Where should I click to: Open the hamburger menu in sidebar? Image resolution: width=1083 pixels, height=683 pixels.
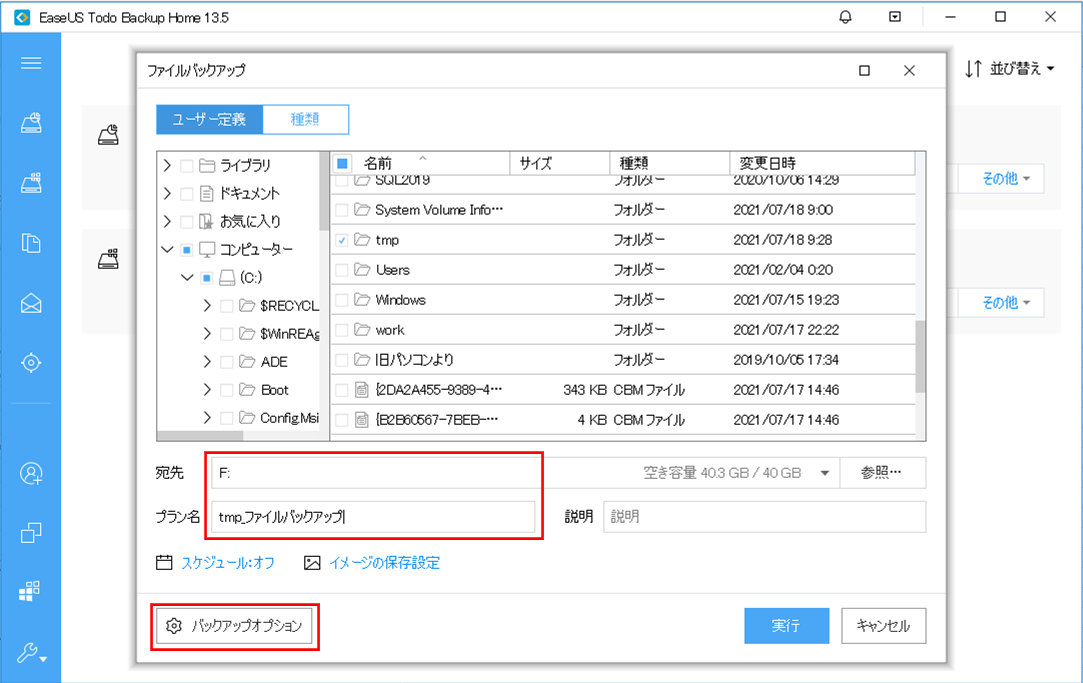click(31, 63)
